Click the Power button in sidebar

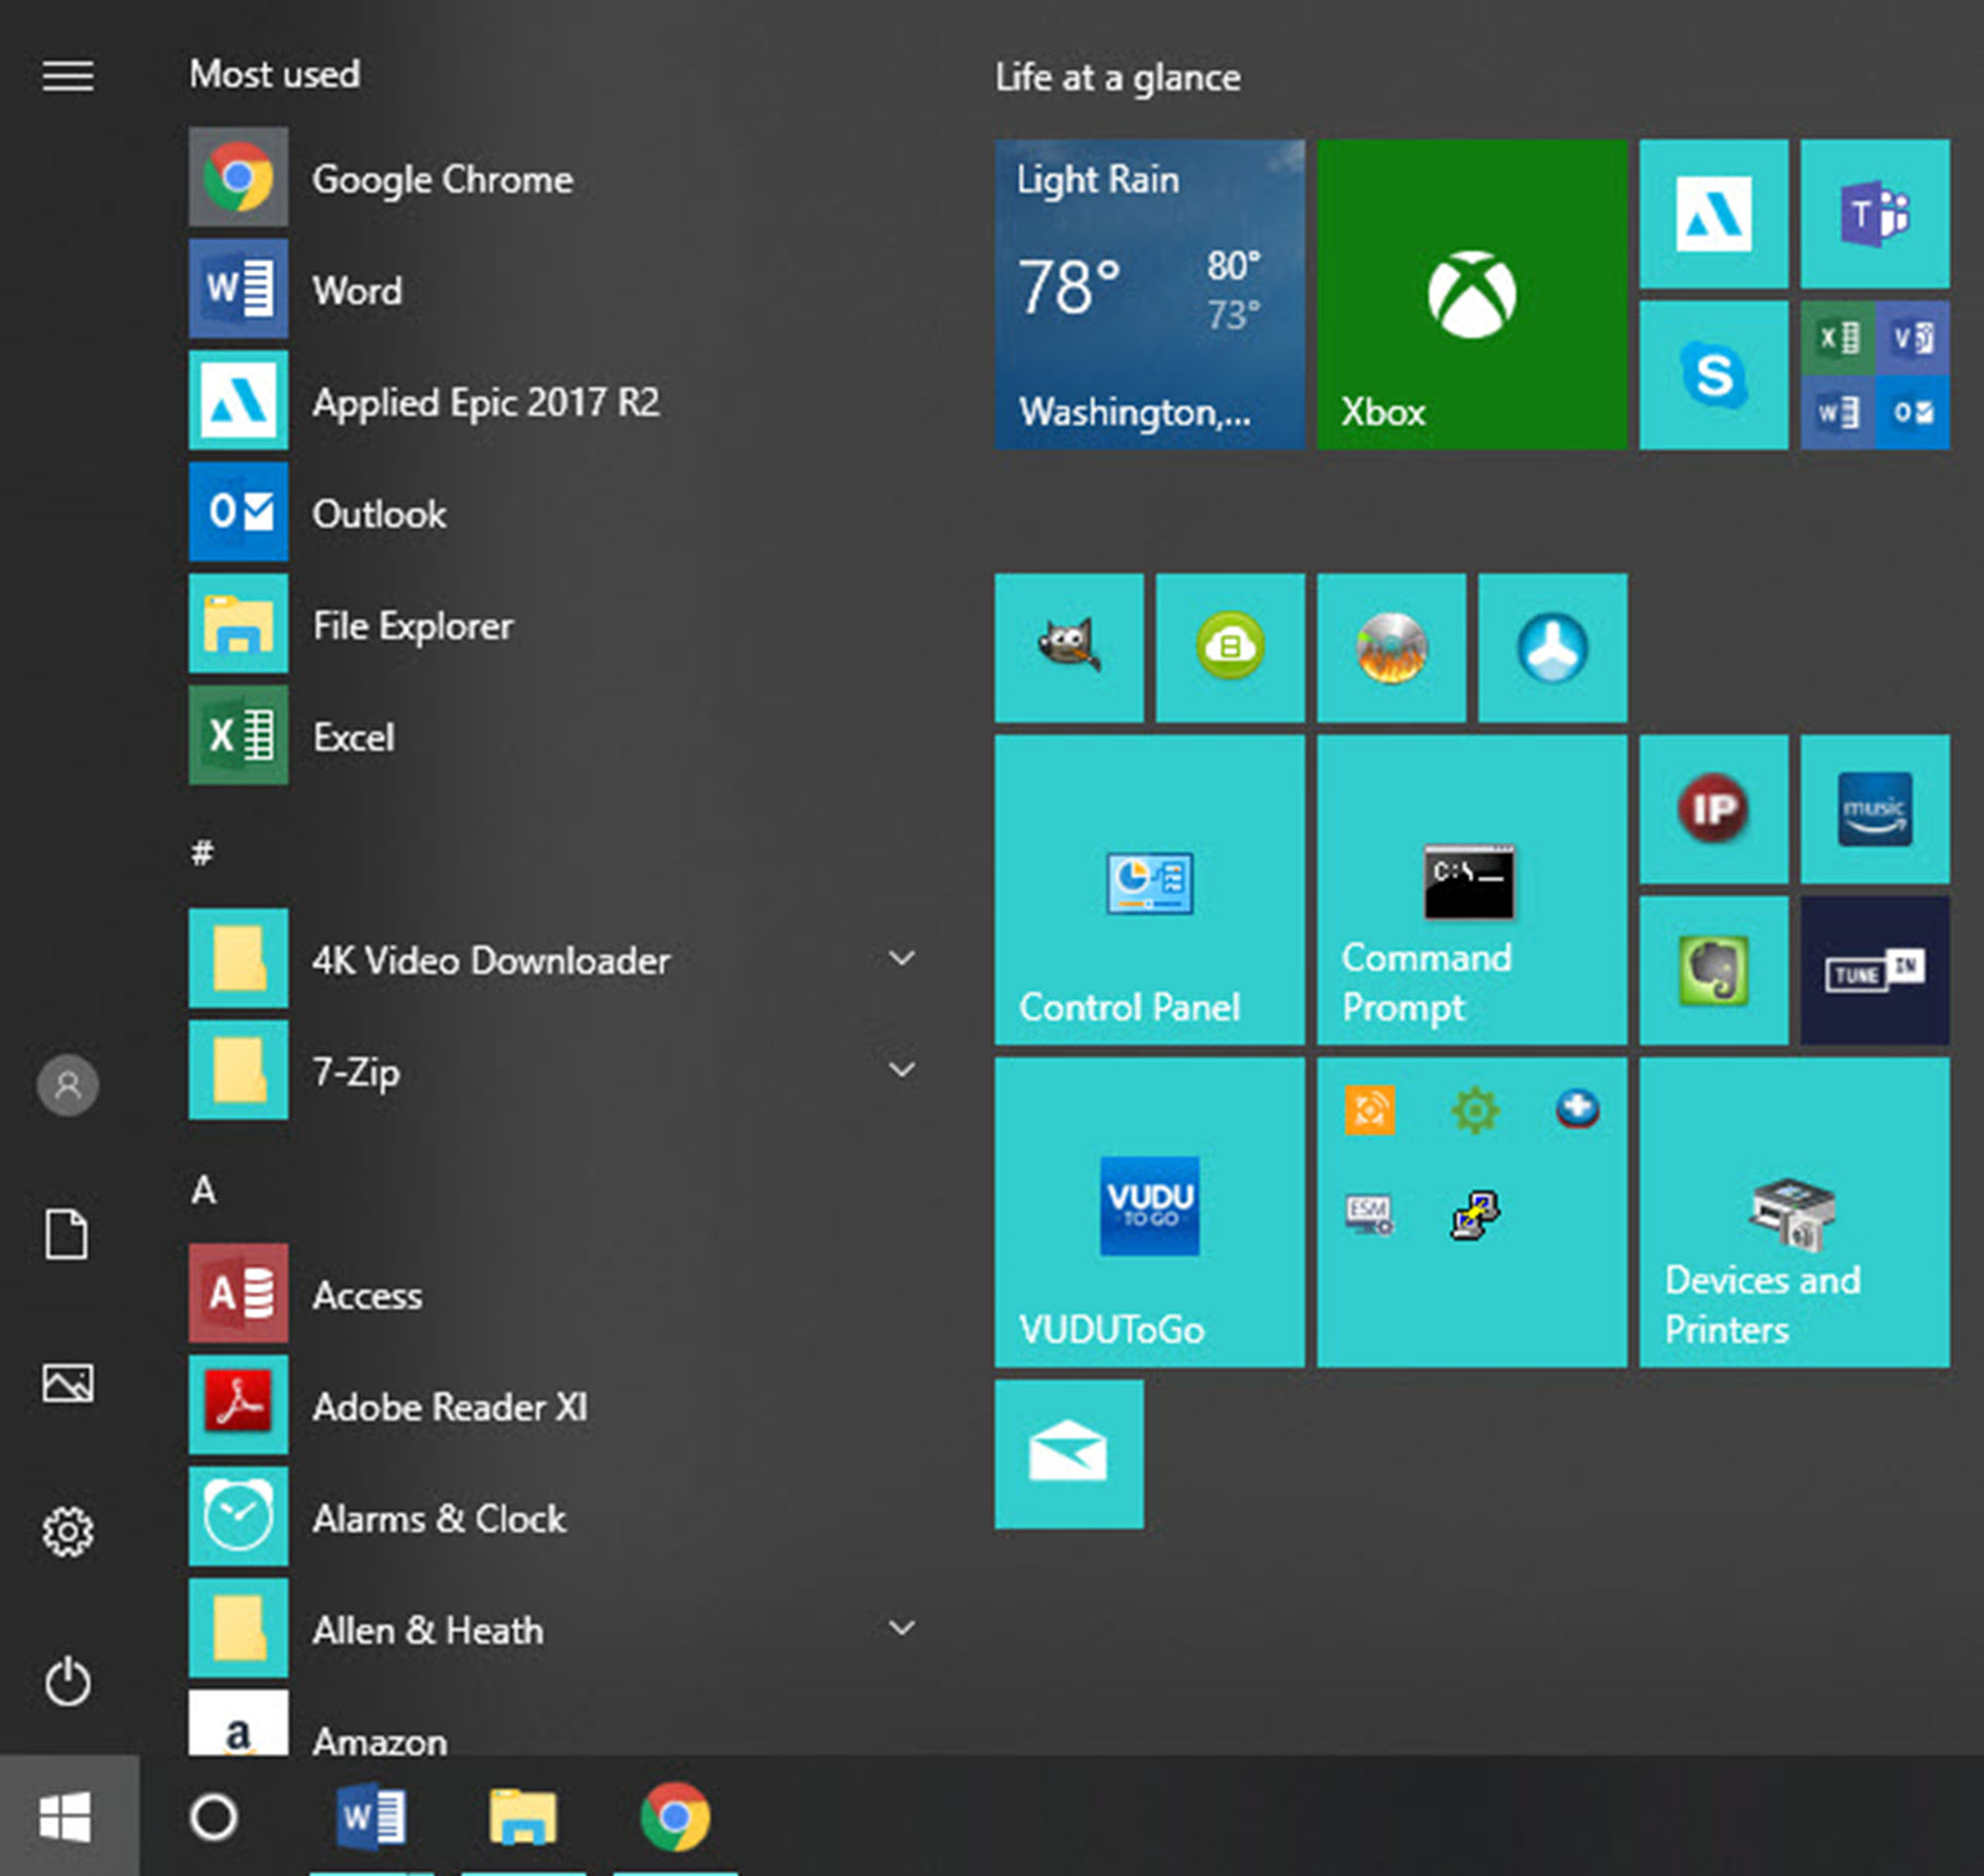(x=68, y=1682)
